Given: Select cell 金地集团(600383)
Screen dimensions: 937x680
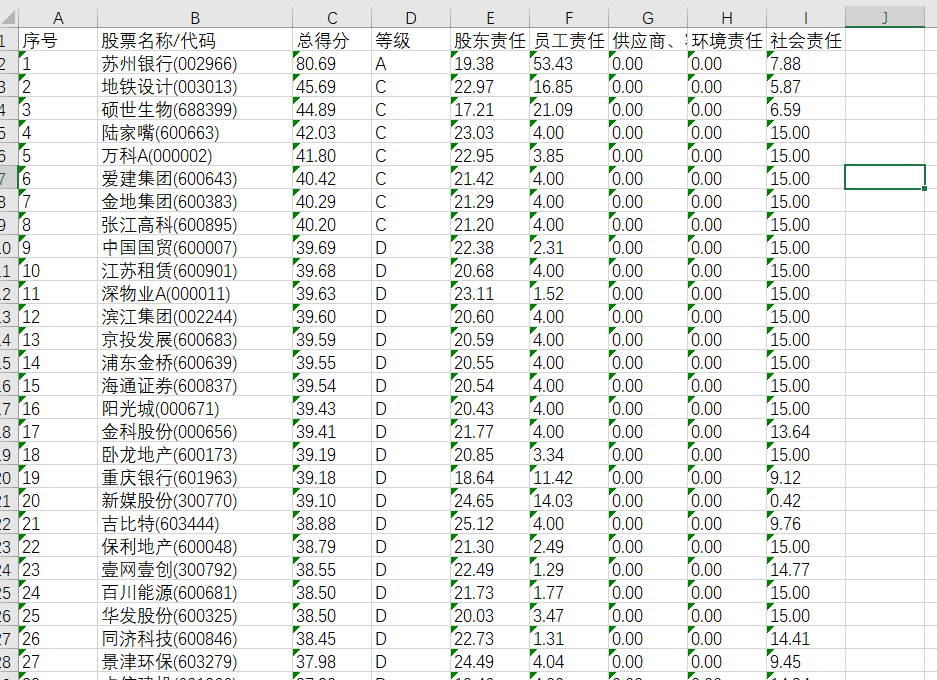Looking at the screenshot, I should tap(195, 201).
